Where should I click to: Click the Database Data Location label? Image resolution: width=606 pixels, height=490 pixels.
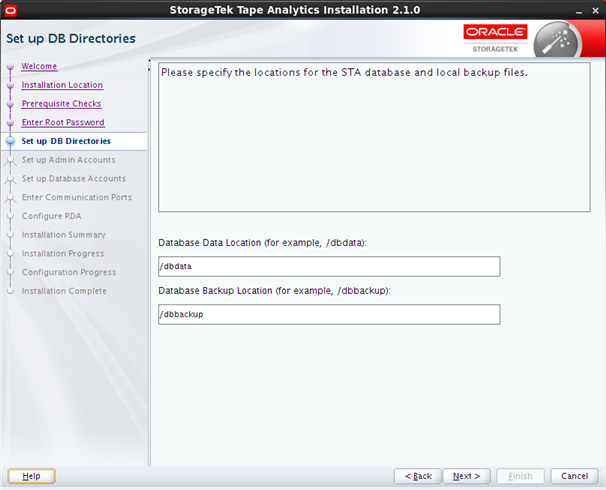pos(262,243)
